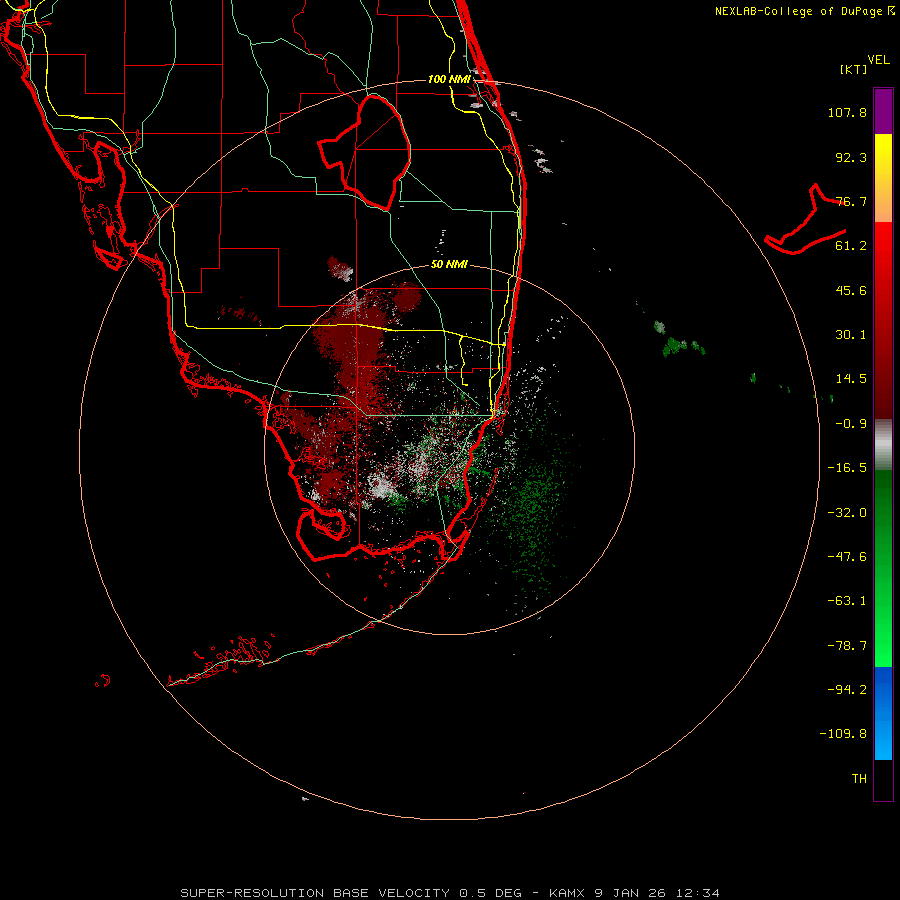This screenshot has width=900, height=900.
Task: Pick the yellow segment of the color bar
Action: point(883,178)
